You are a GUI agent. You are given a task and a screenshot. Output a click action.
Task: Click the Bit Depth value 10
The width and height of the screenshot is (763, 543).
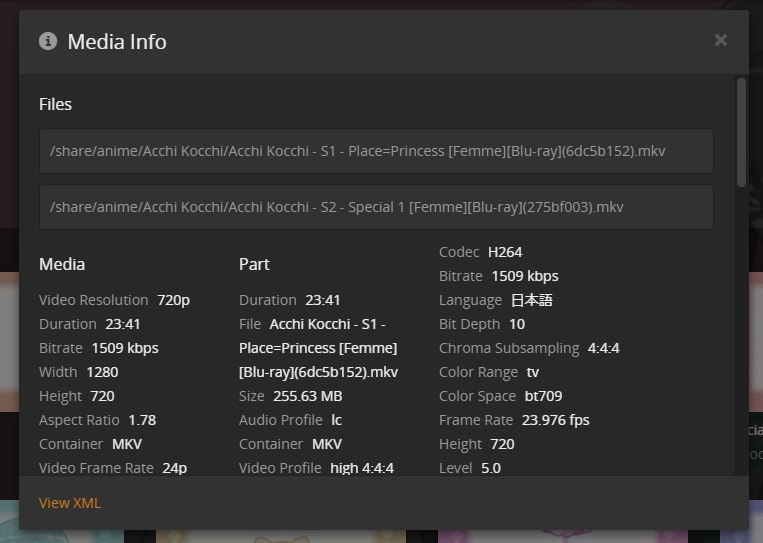tap(517, 324)
